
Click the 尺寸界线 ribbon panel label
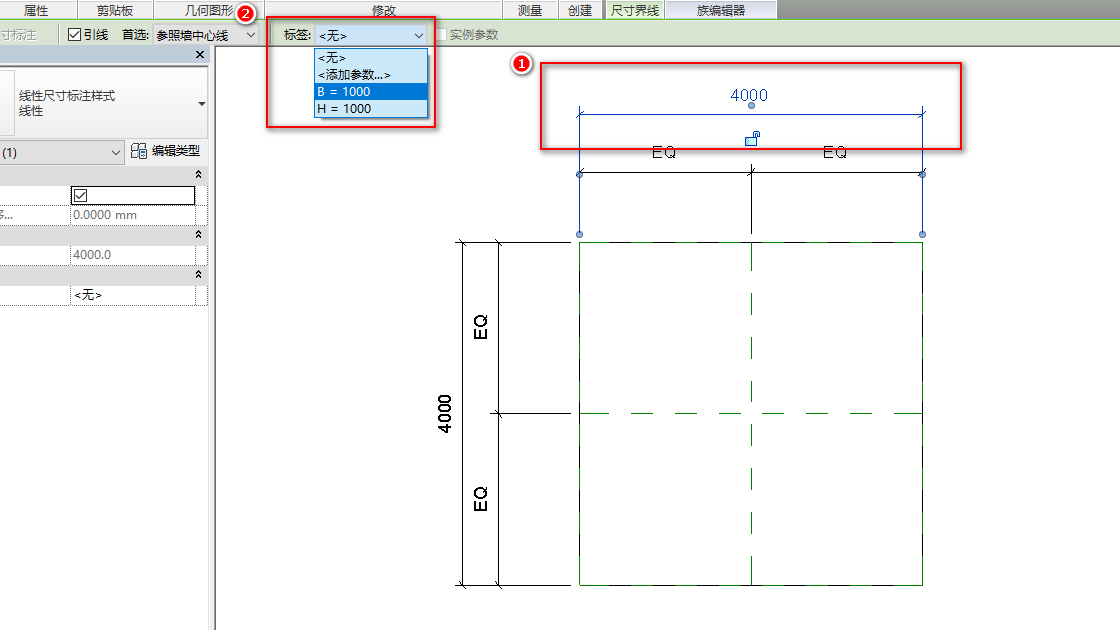pyautogui.click(x=634, y=10)
